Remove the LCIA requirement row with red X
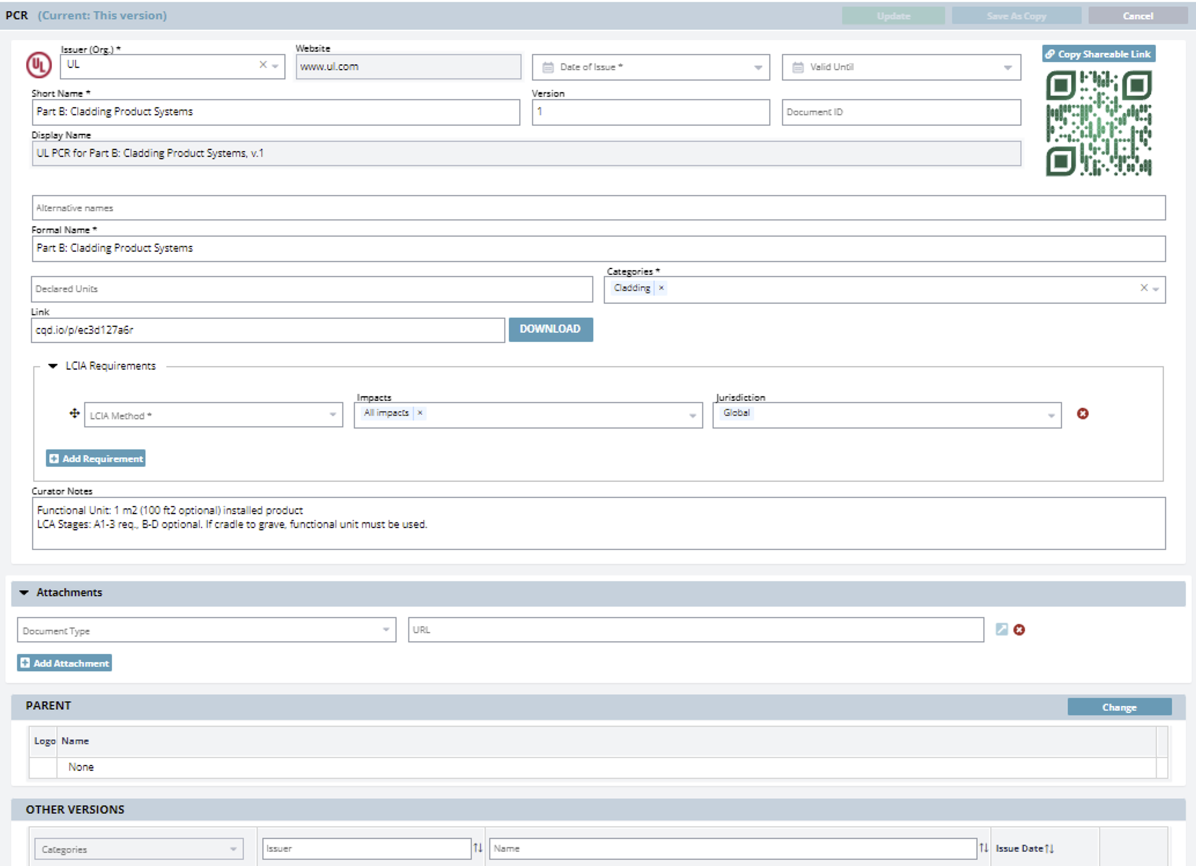 pyautogui.click(x=1082, y=414)
